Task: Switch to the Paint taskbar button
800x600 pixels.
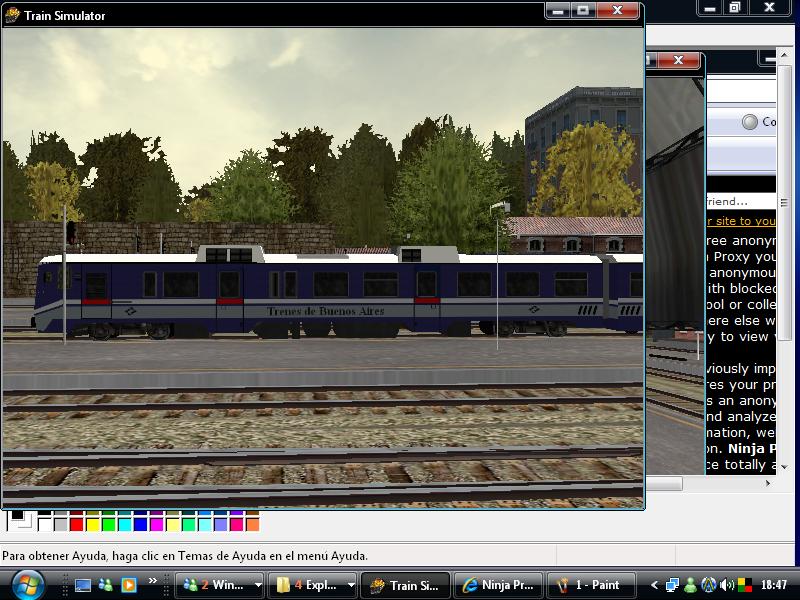Action: (x=590, y=585)
